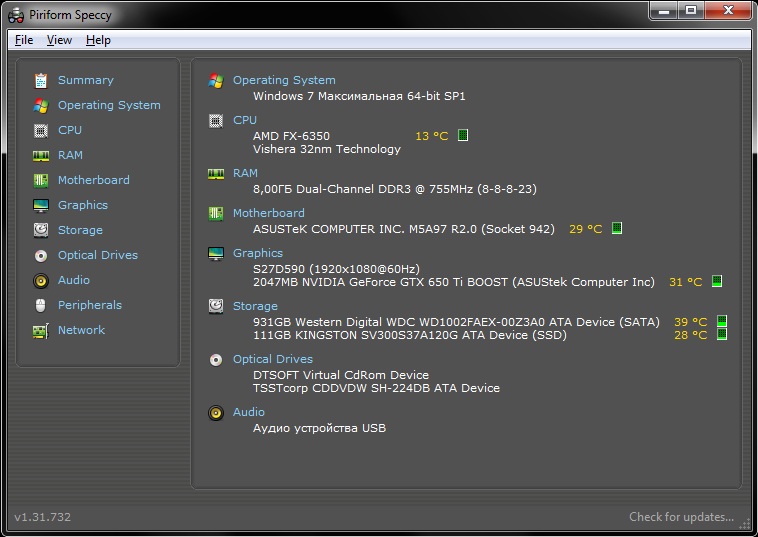The width and height of the screenshot is (758, 537).
Task: Click the RAM icon in main summary panel
Action: [x=216, y=174]
